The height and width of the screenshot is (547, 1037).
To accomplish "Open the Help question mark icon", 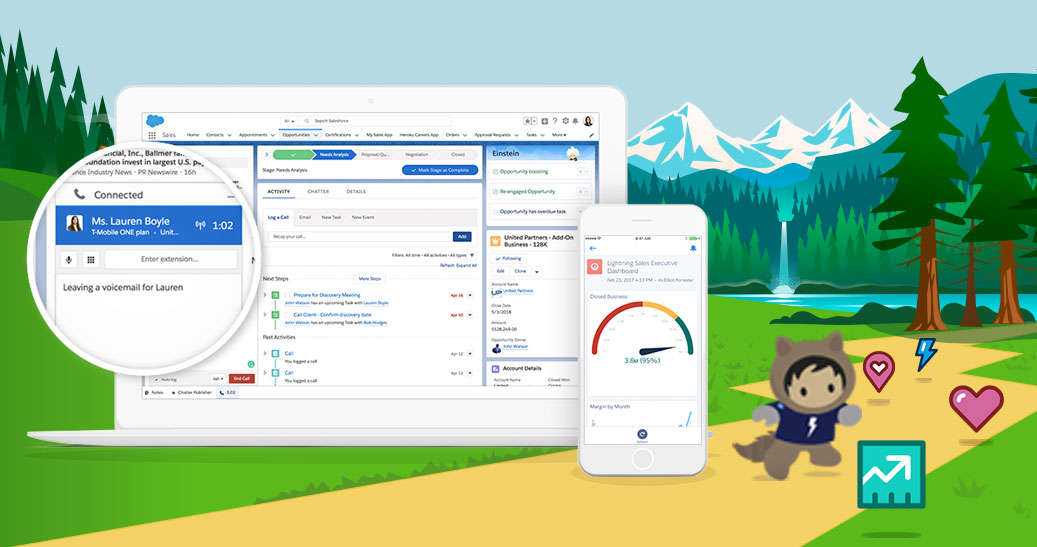I will point(554,121).
